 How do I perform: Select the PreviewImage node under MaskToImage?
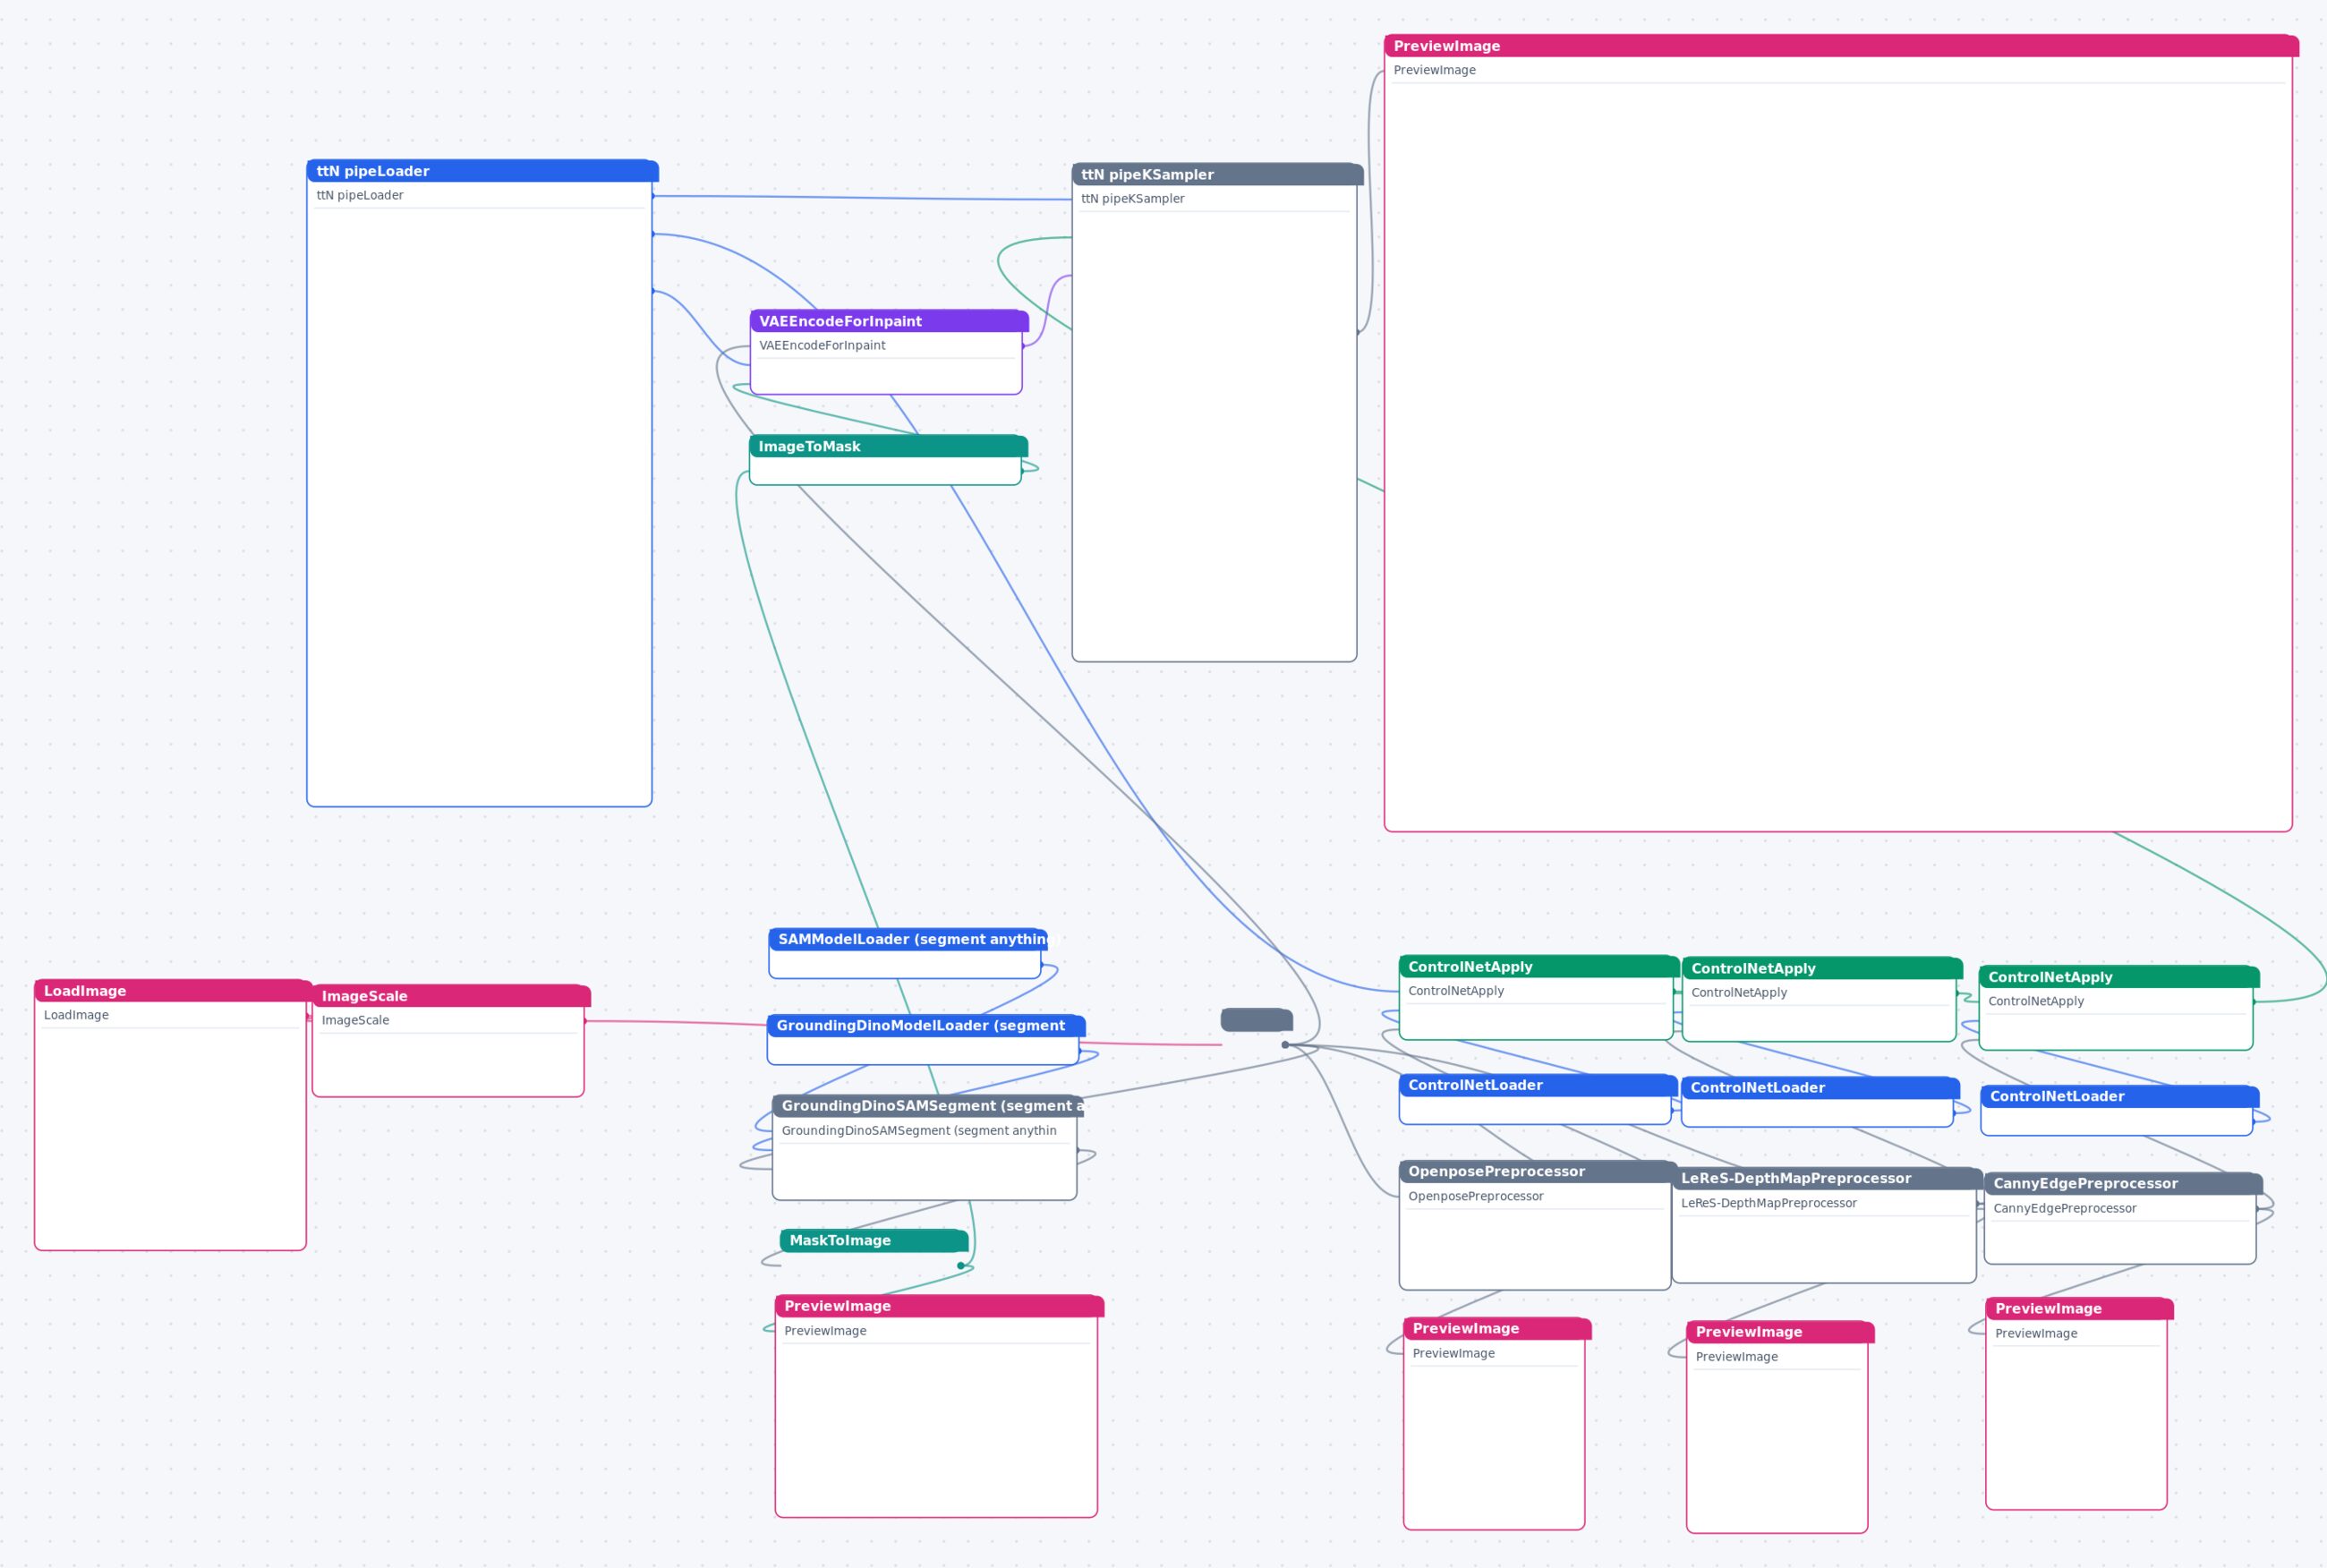(938, 1405)
